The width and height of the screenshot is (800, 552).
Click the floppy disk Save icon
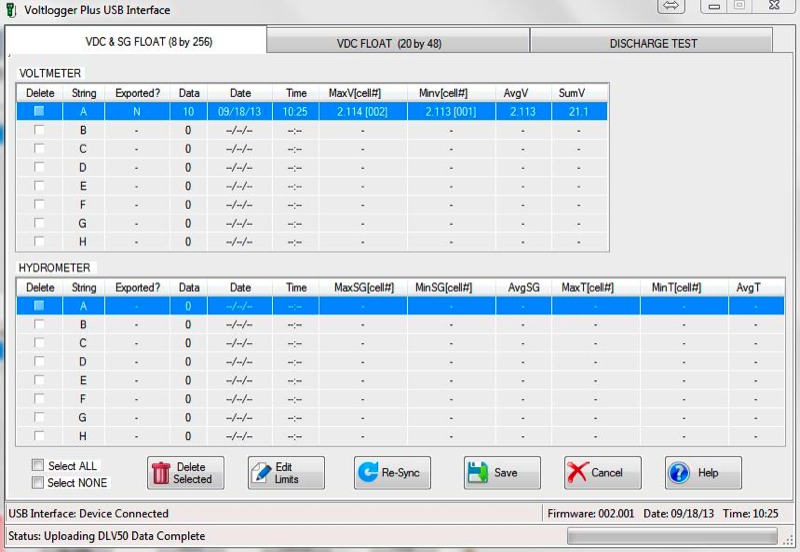click(x=478, y=473)
